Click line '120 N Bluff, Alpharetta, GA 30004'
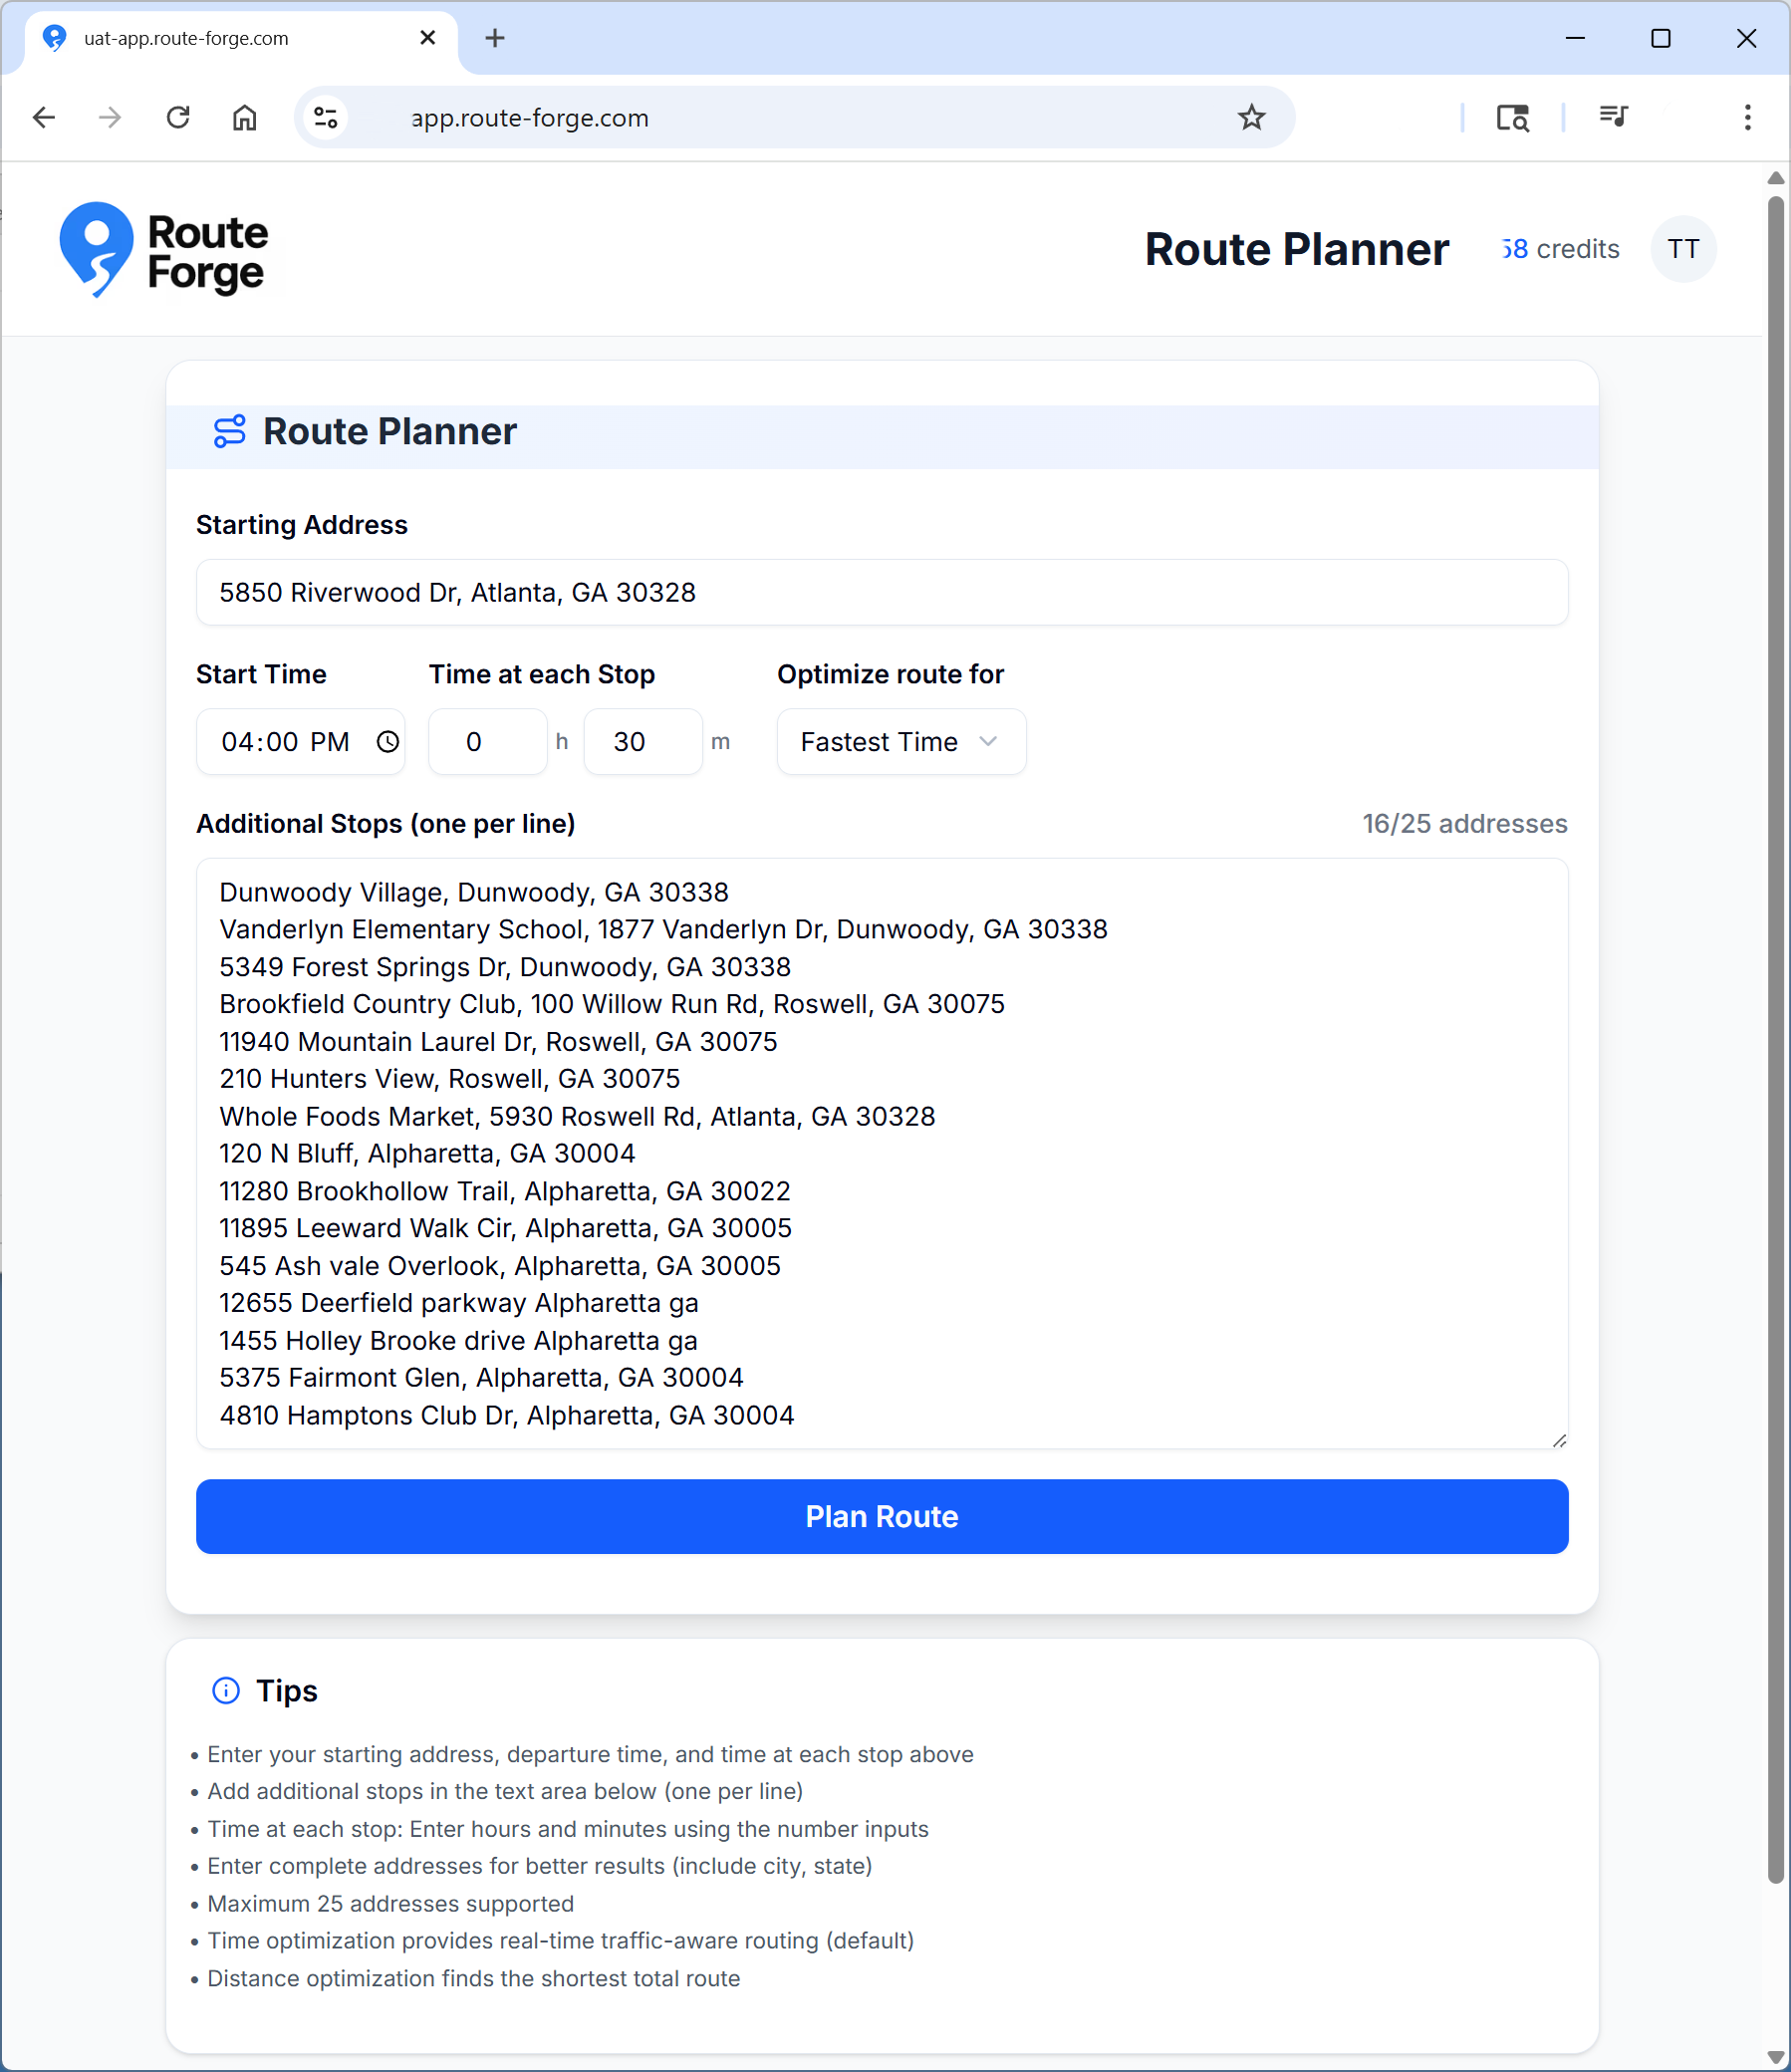Viewport: 1791px width, 2072px height. point(427,1153)
